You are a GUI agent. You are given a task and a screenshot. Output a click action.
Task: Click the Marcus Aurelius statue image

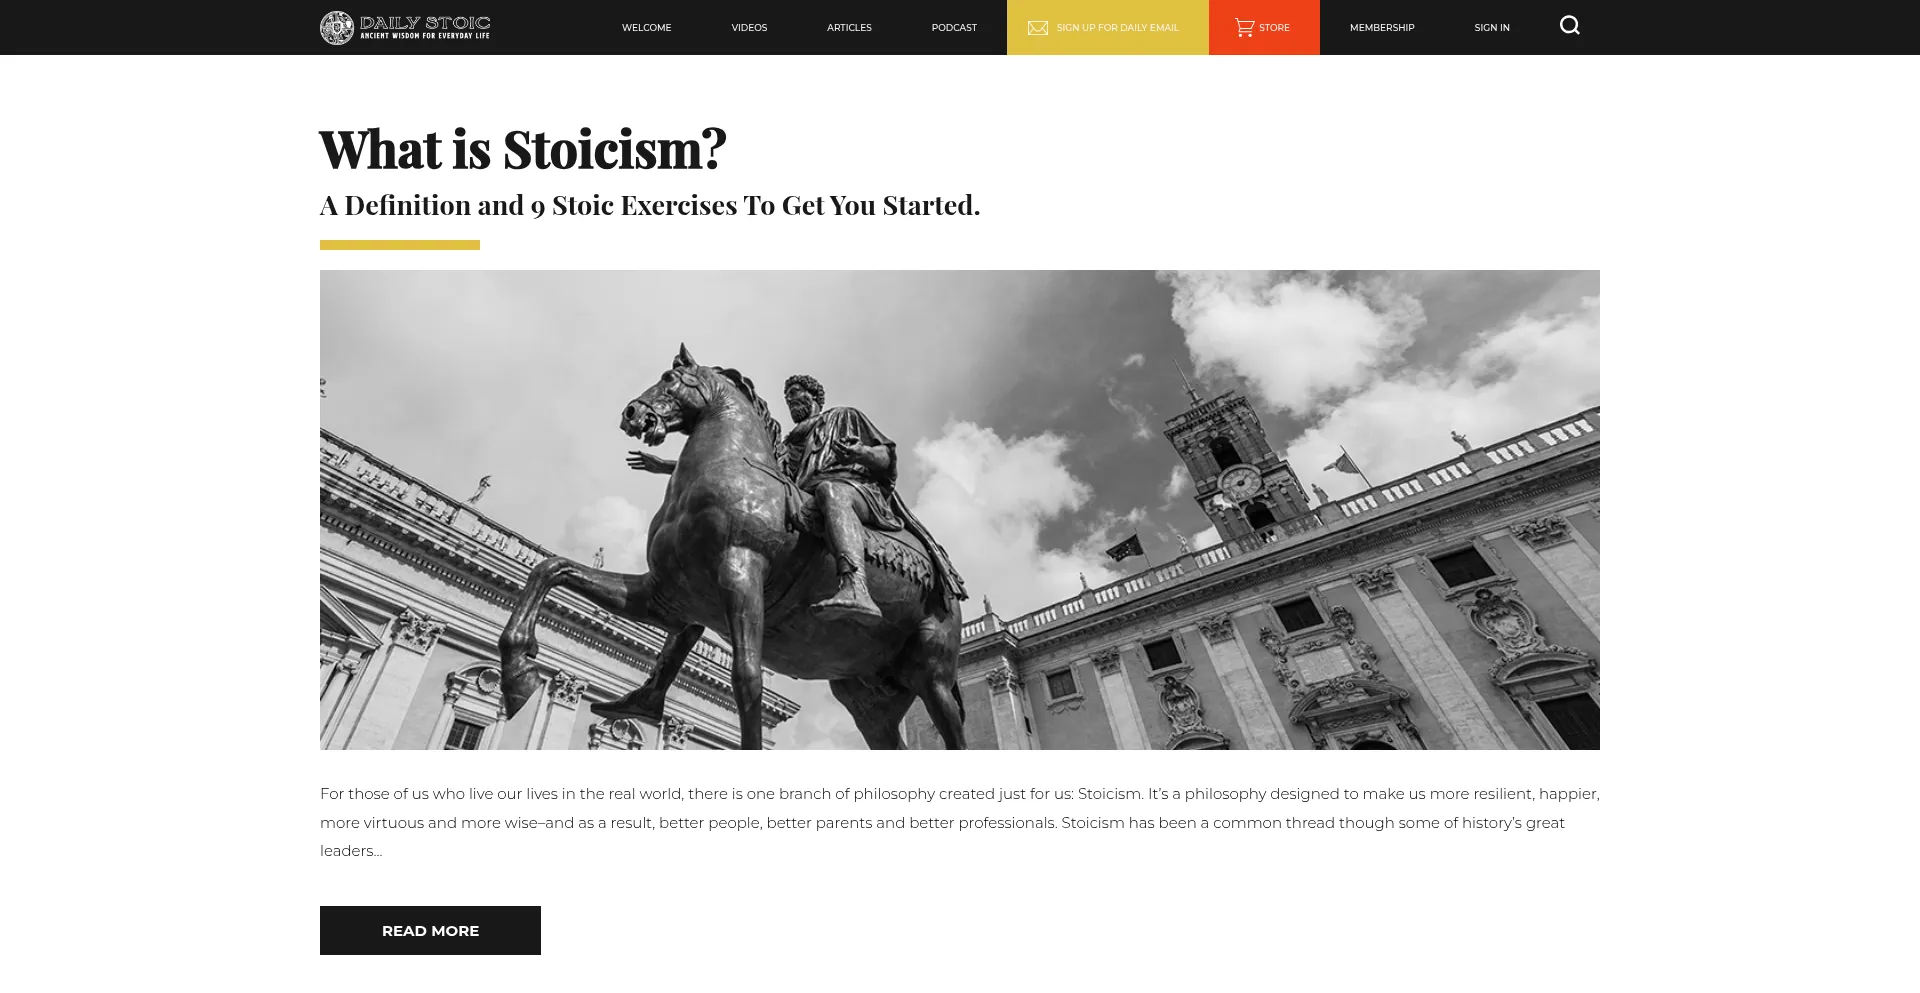click(960, 510)
